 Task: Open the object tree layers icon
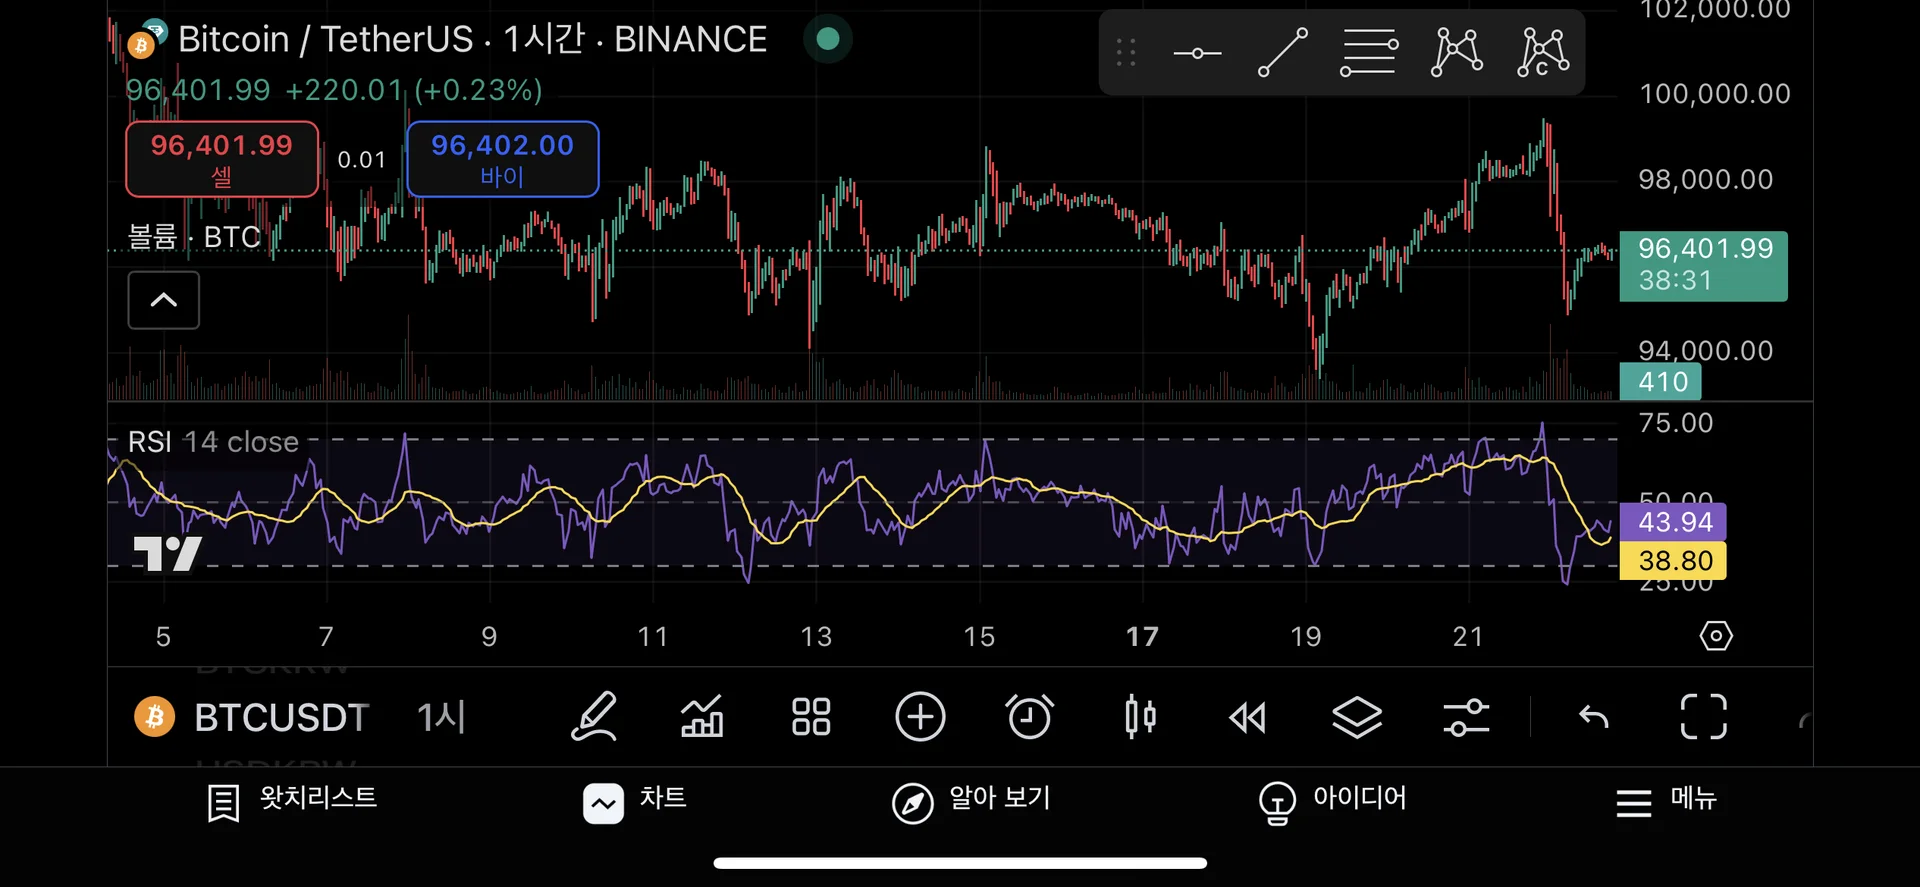1357,717
